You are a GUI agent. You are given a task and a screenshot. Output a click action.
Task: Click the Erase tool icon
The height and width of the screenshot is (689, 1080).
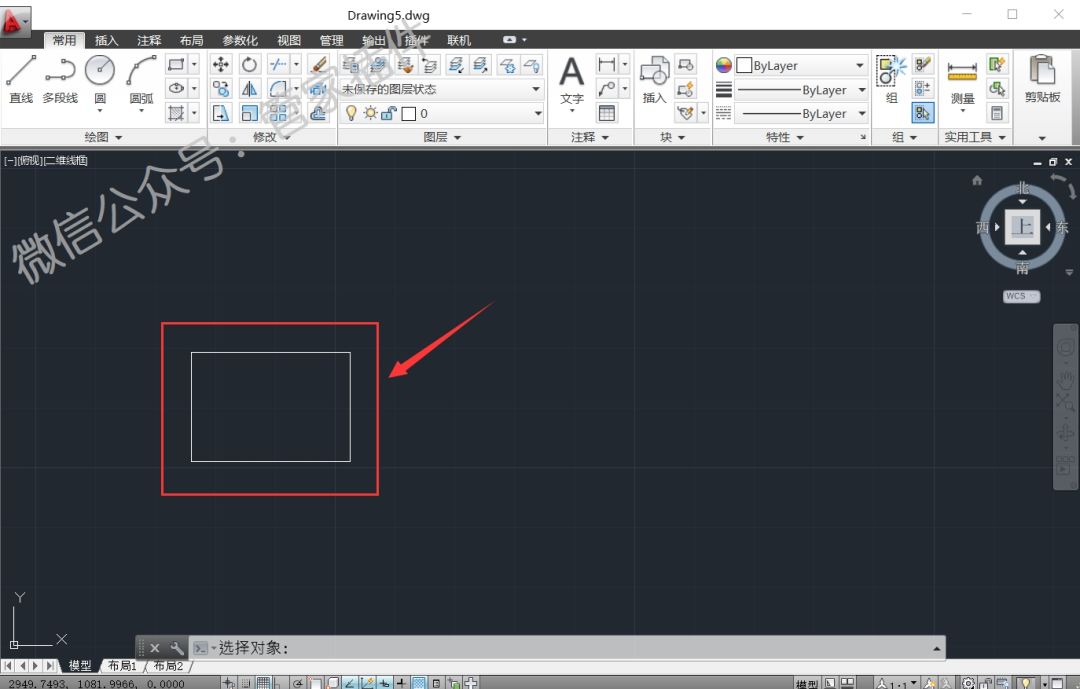[318, 65]
